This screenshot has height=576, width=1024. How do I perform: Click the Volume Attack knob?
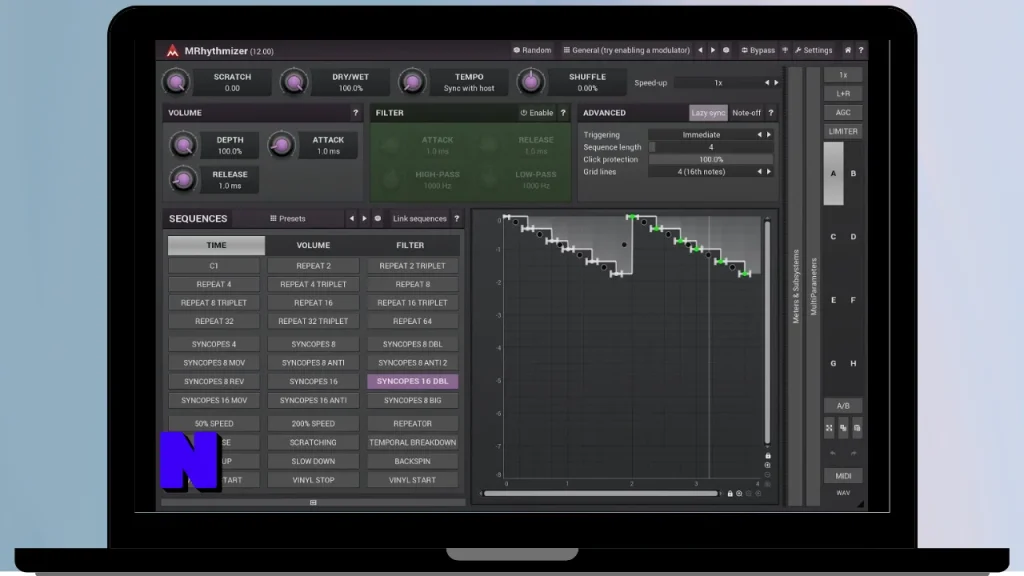click(x=281, y=145)
